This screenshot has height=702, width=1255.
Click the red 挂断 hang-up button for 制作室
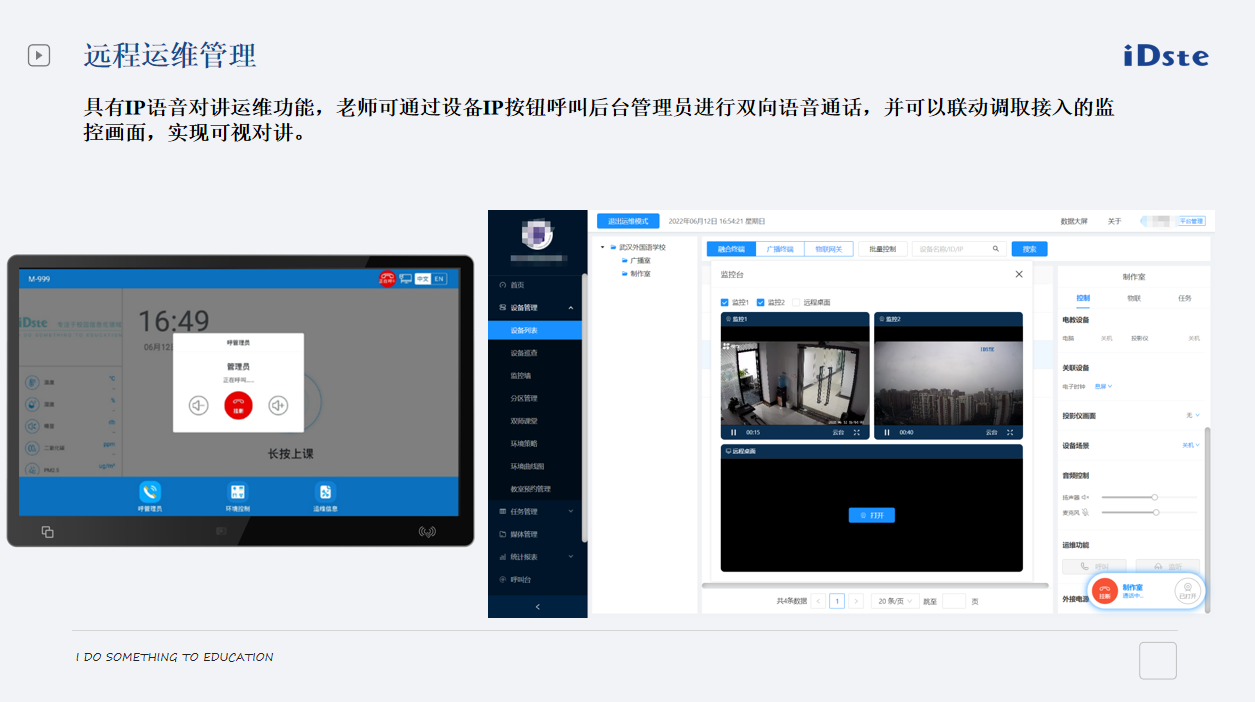(x=1105, y=591)
